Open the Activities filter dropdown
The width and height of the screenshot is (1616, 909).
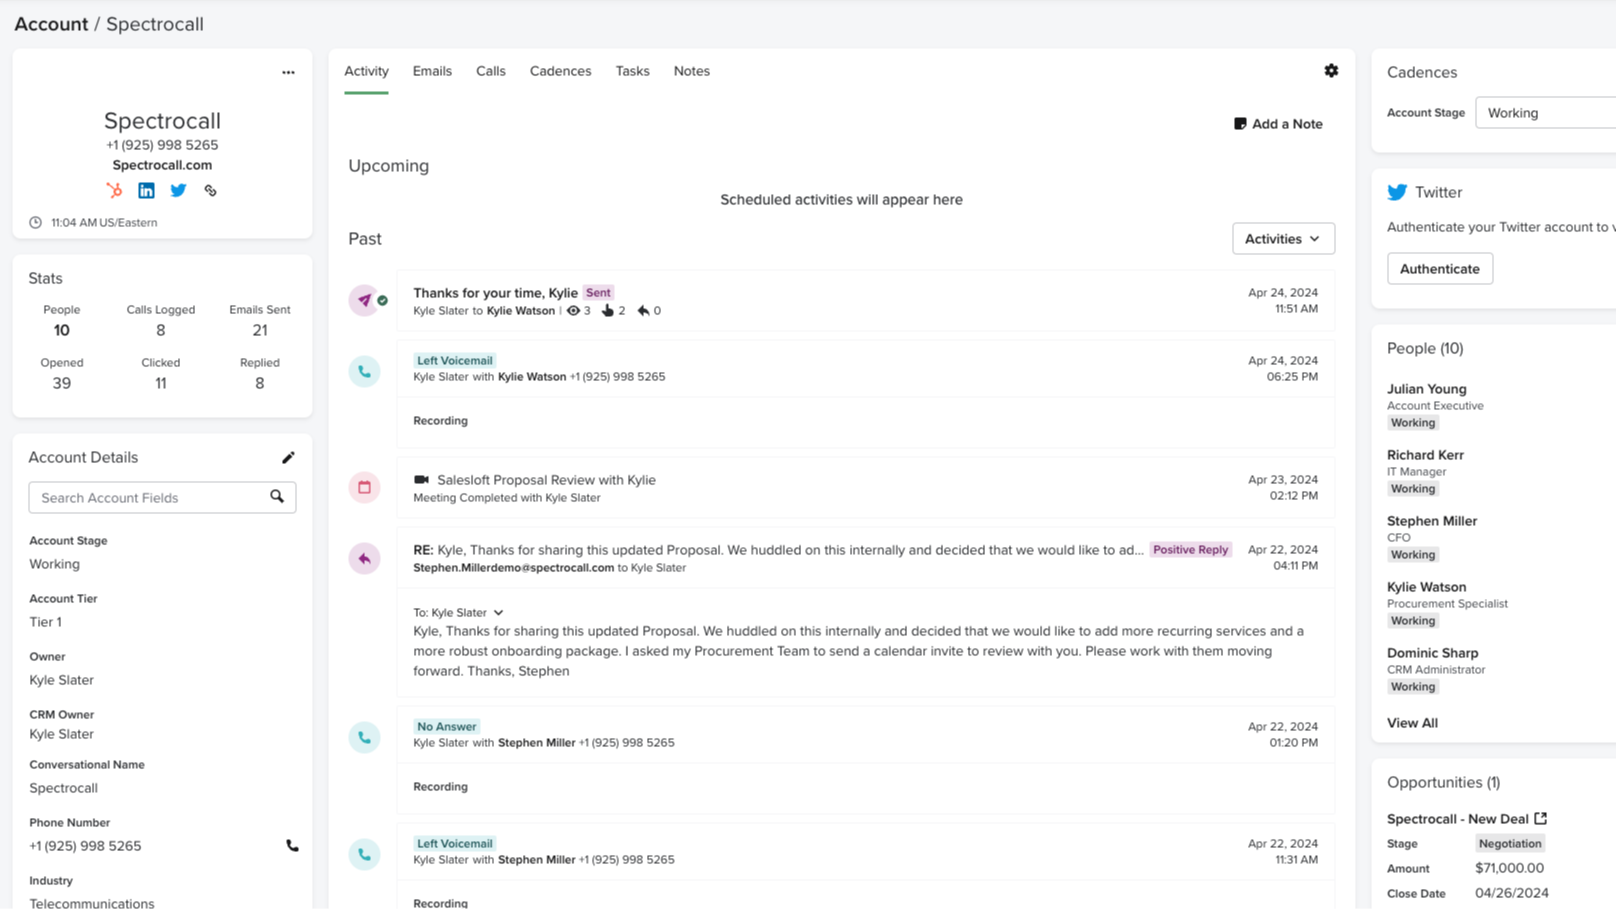coord(1283,238)
